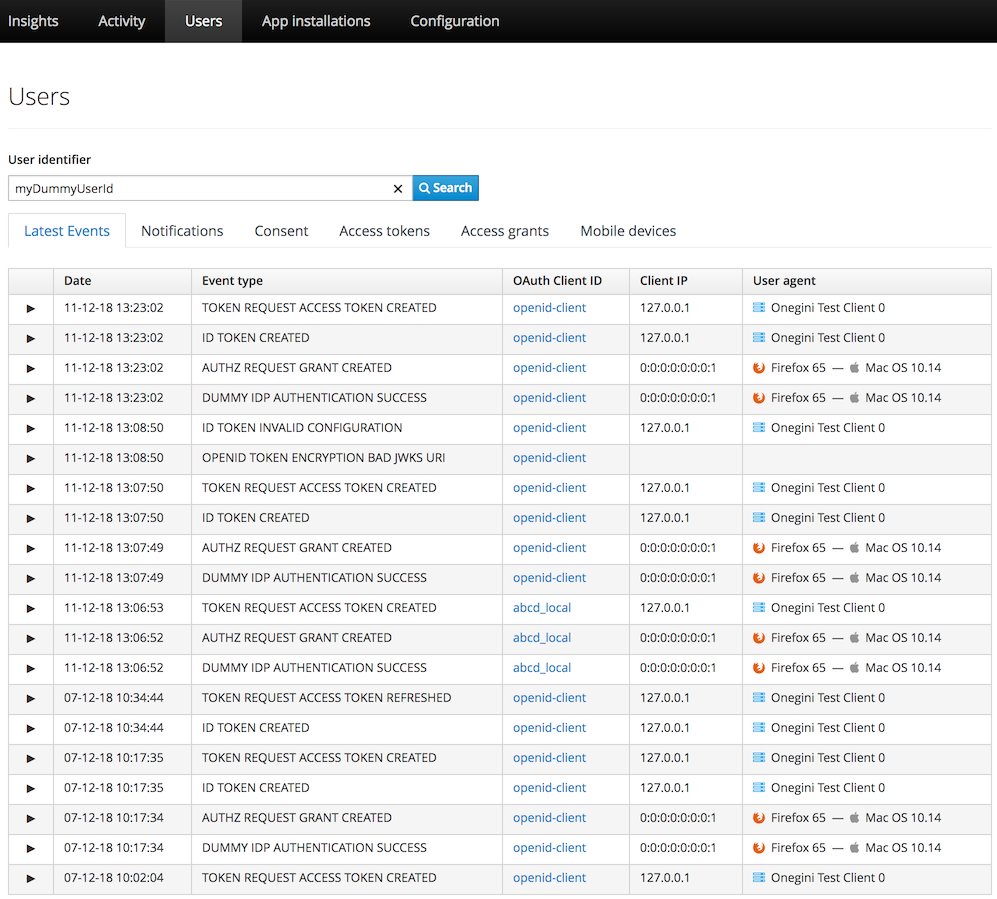Open openid-client link in TOKEN REFRESHED row
This screenshot has height=899, width=997.
coord(549,697)
